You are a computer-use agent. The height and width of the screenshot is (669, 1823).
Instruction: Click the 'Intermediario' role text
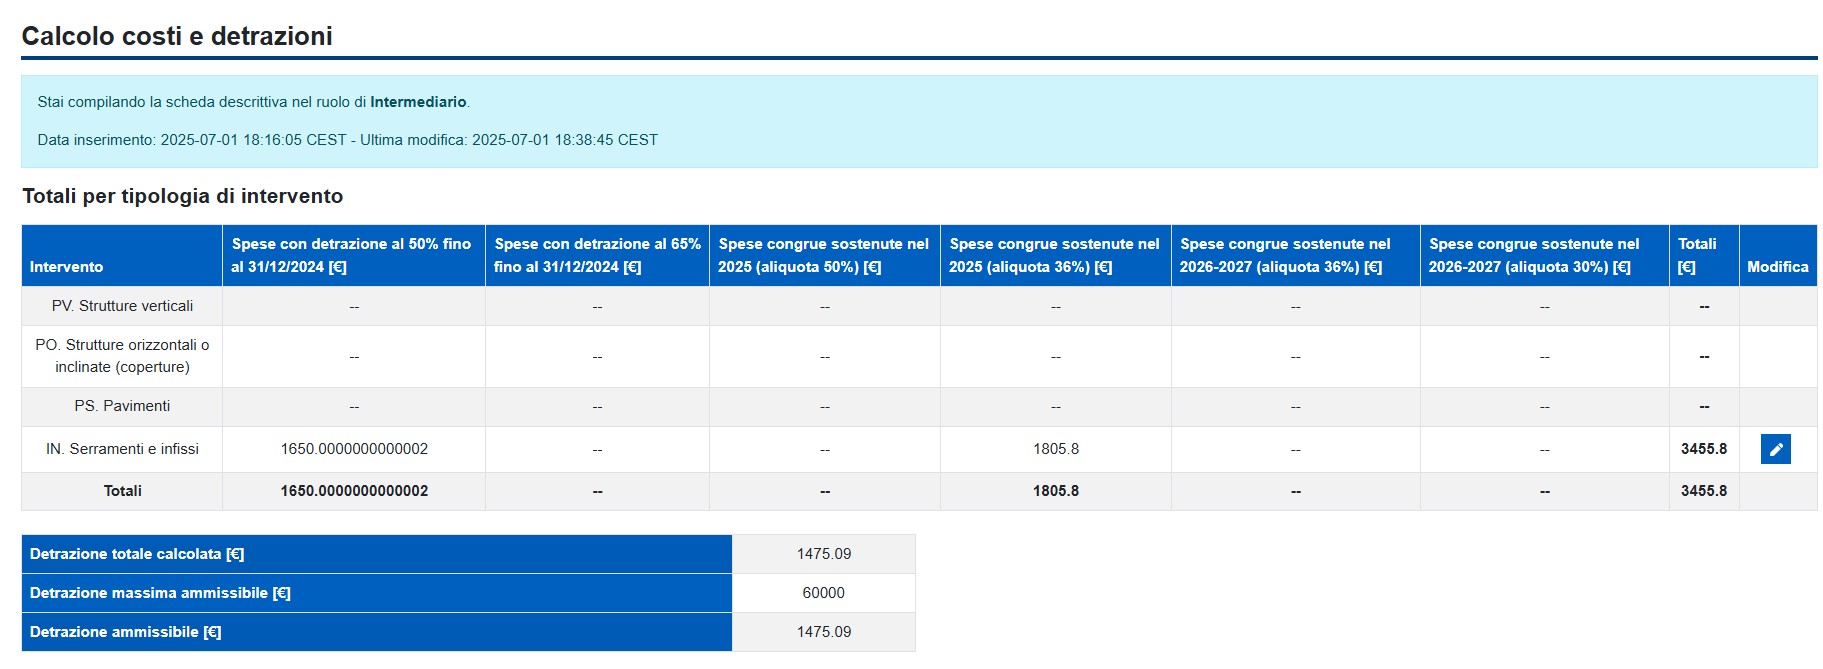[418, 102]
